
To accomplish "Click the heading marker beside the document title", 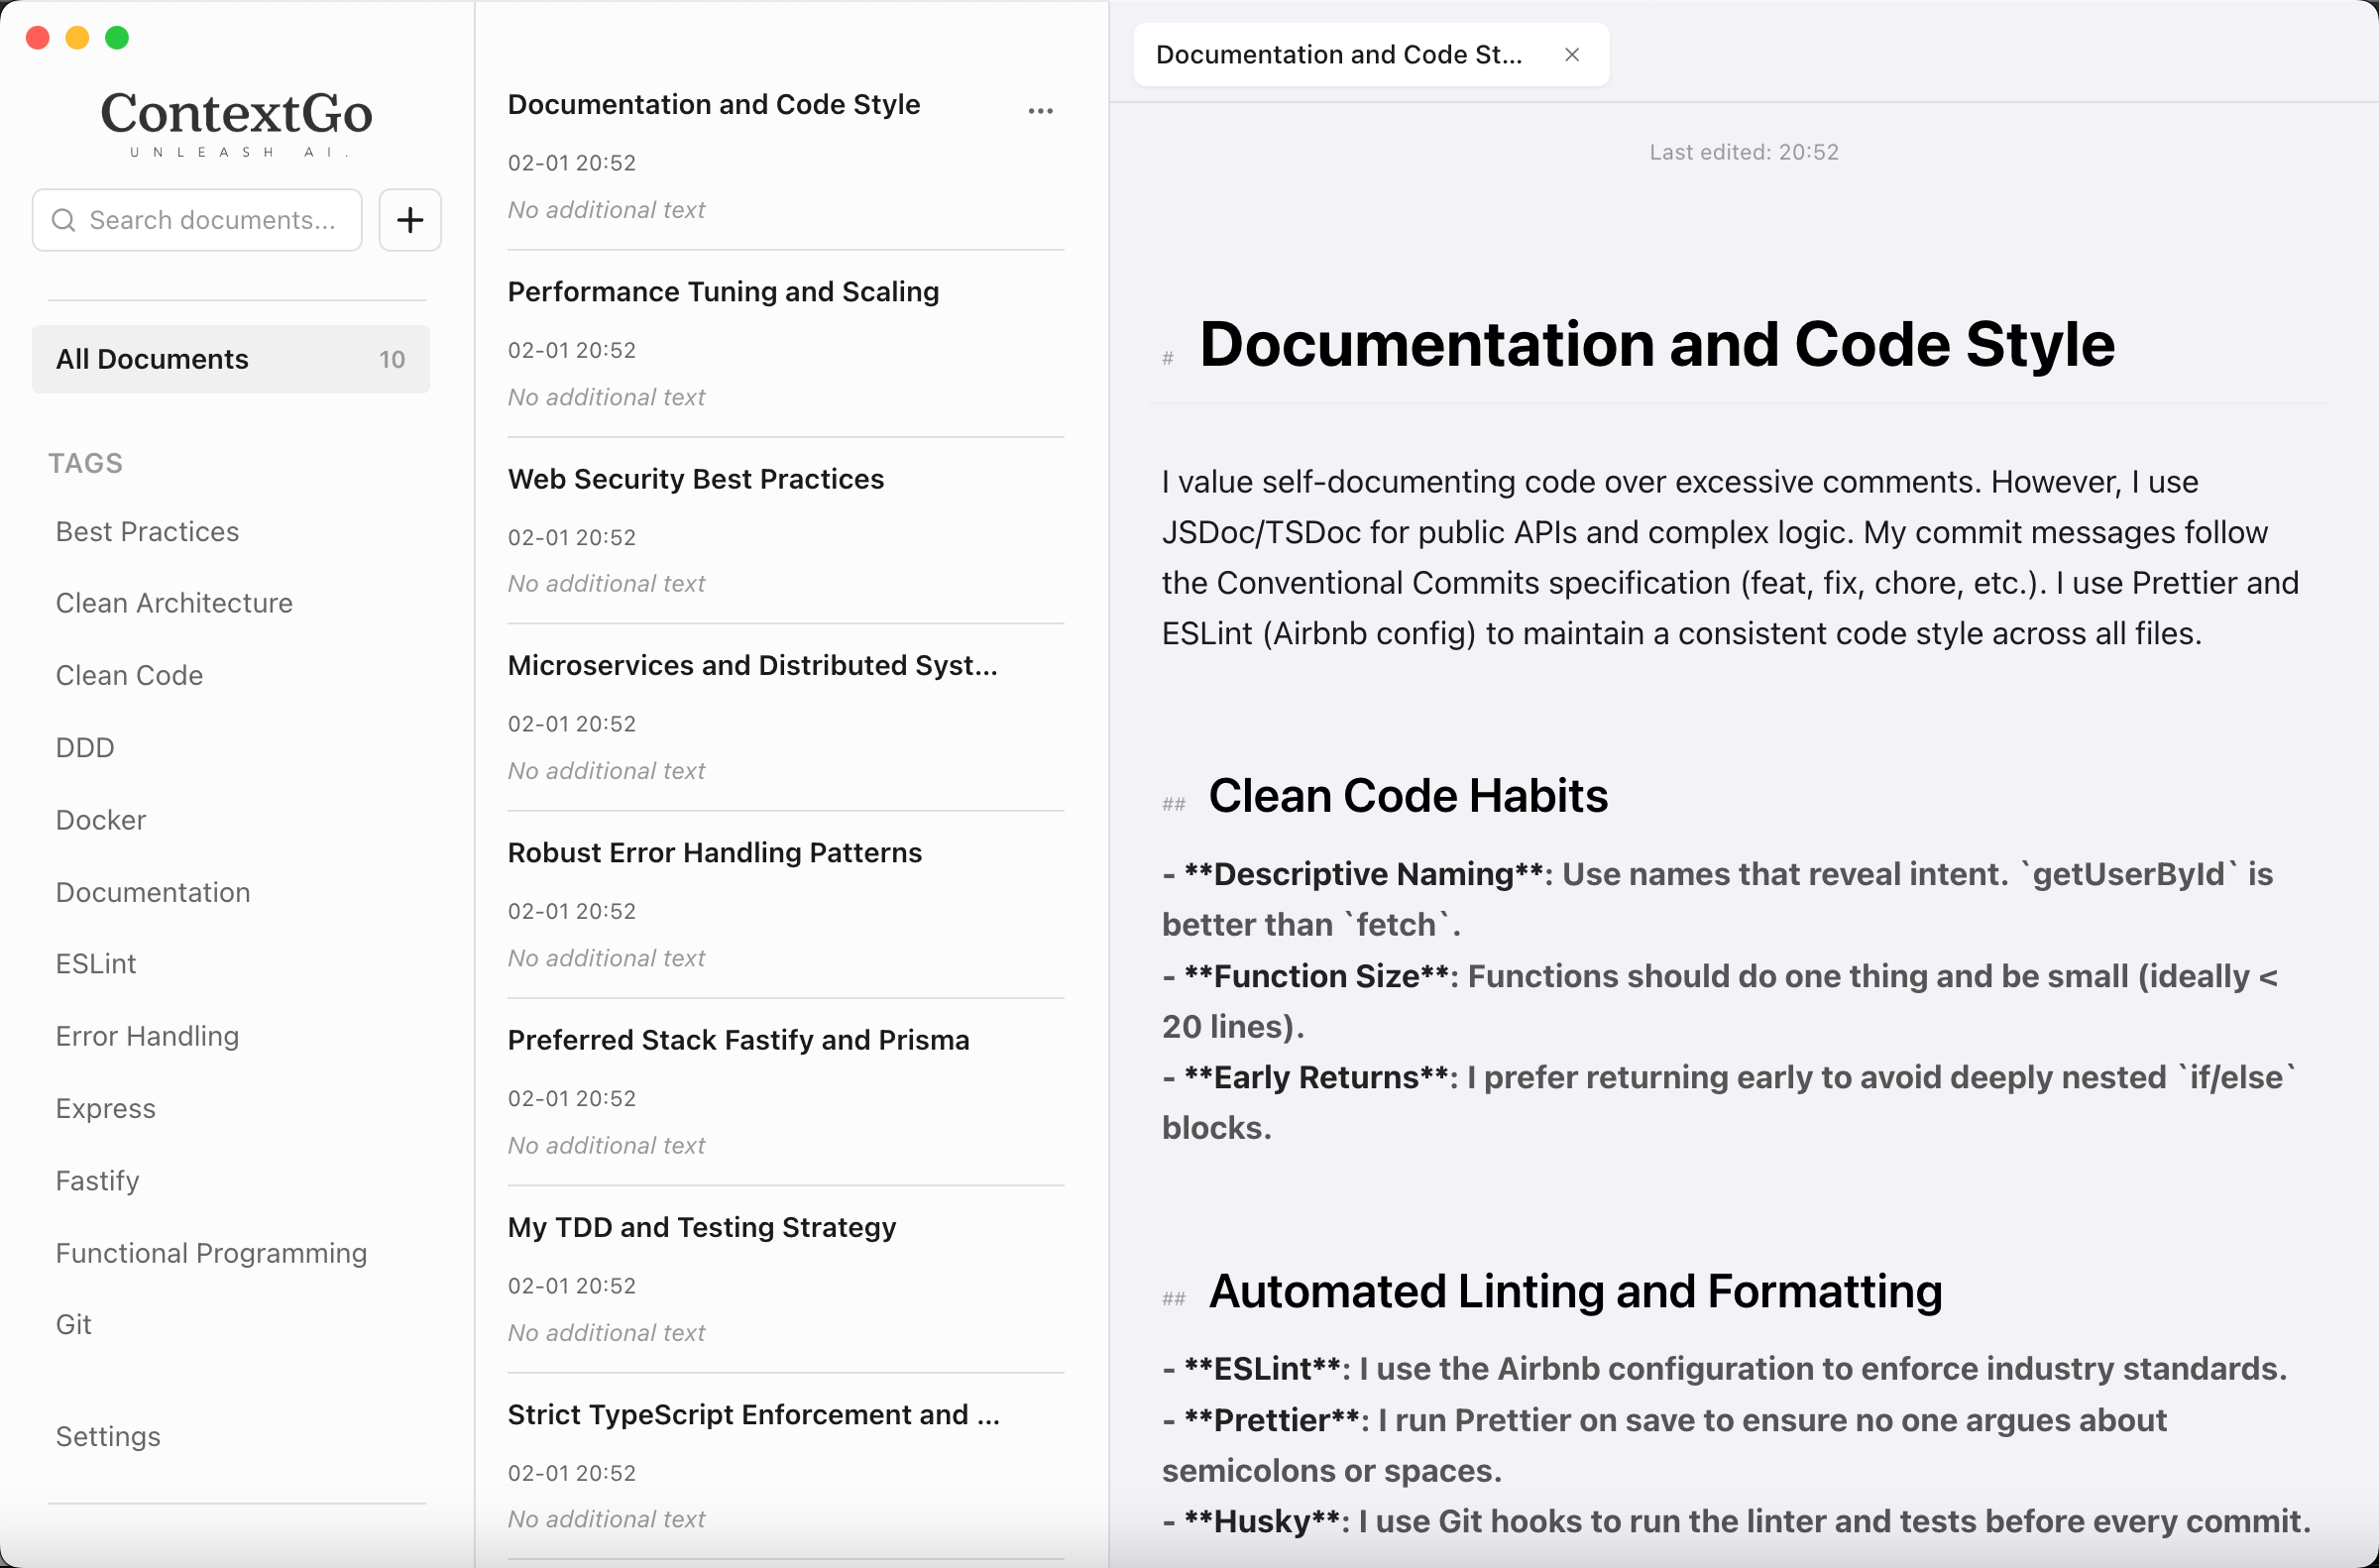I will (x=1169, y=358).
